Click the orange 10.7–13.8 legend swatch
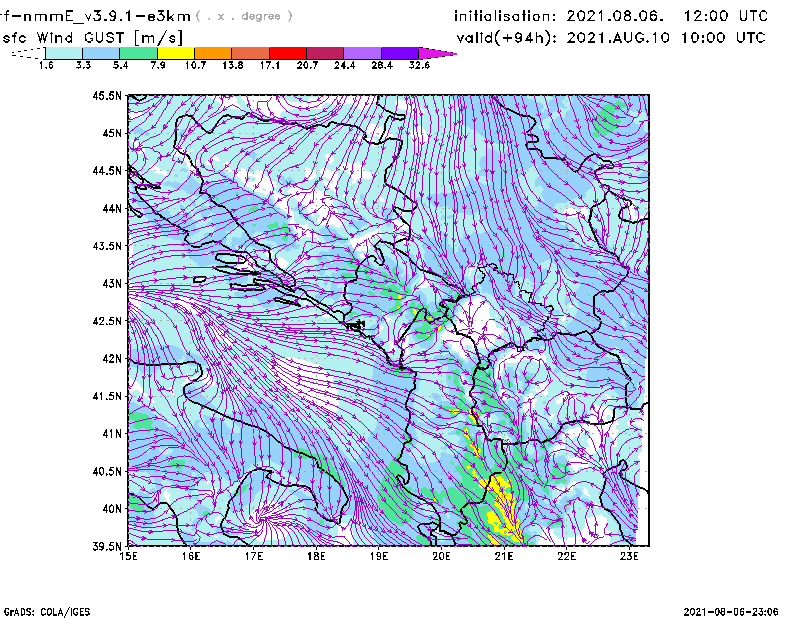 point(213,53)
